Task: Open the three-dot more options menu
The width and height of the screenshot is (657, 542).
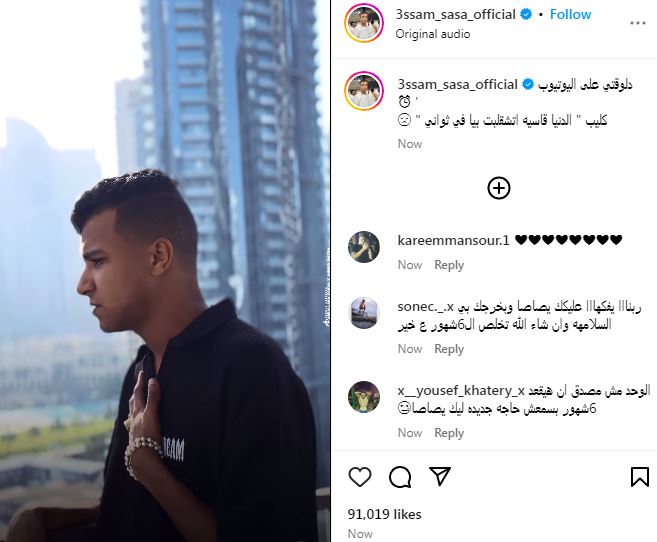Action: pyautogui.click(x=638, y=23)
